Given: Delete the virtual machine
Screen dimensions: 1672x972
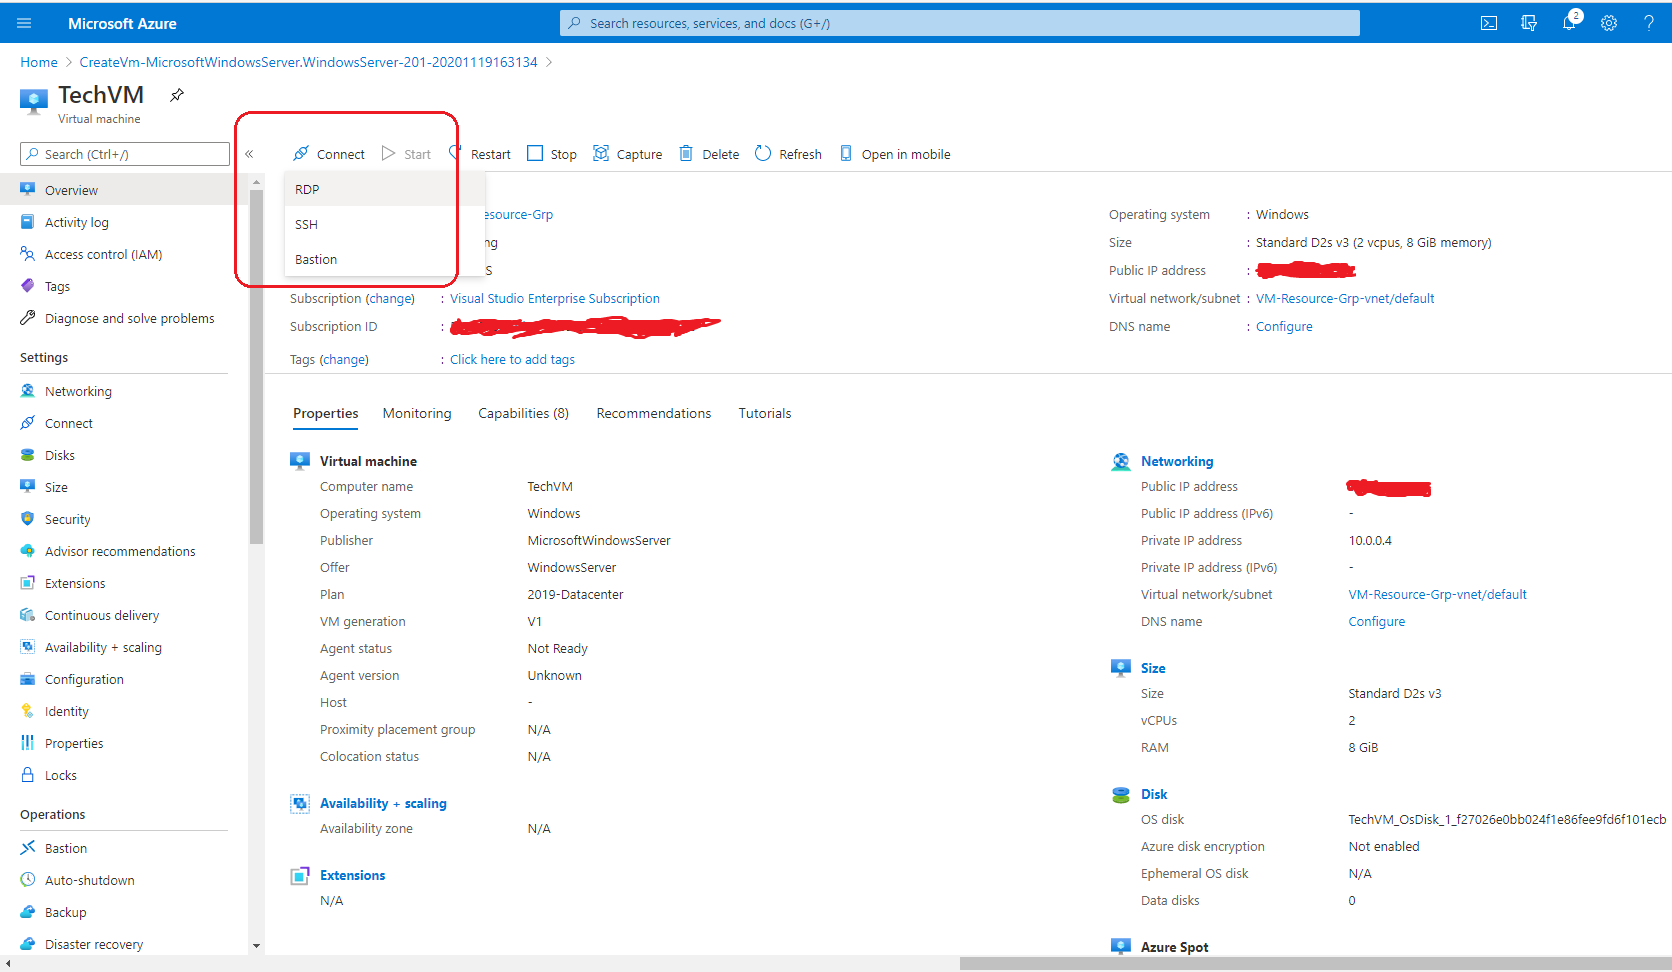Looking at the screenshot, I should [709, 154].
